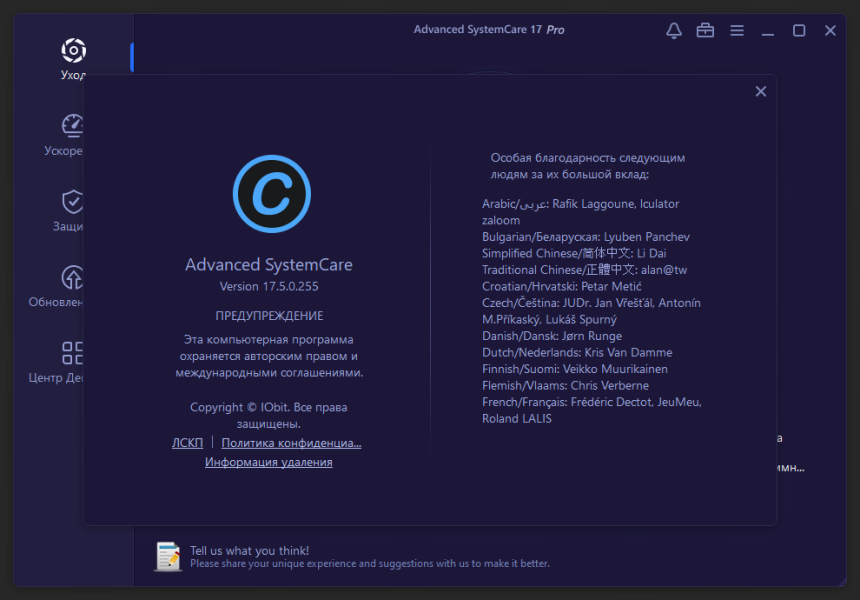The image size is (860, 600).
Task: Open the ЛСКП license link
Action: click(x=188, y=443)
